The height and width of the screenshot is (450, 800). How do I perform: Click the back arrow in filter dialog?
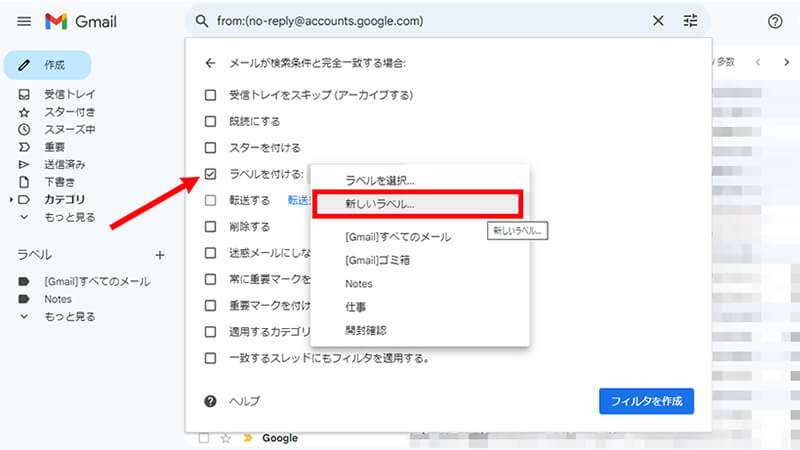[x=210, y=63]
